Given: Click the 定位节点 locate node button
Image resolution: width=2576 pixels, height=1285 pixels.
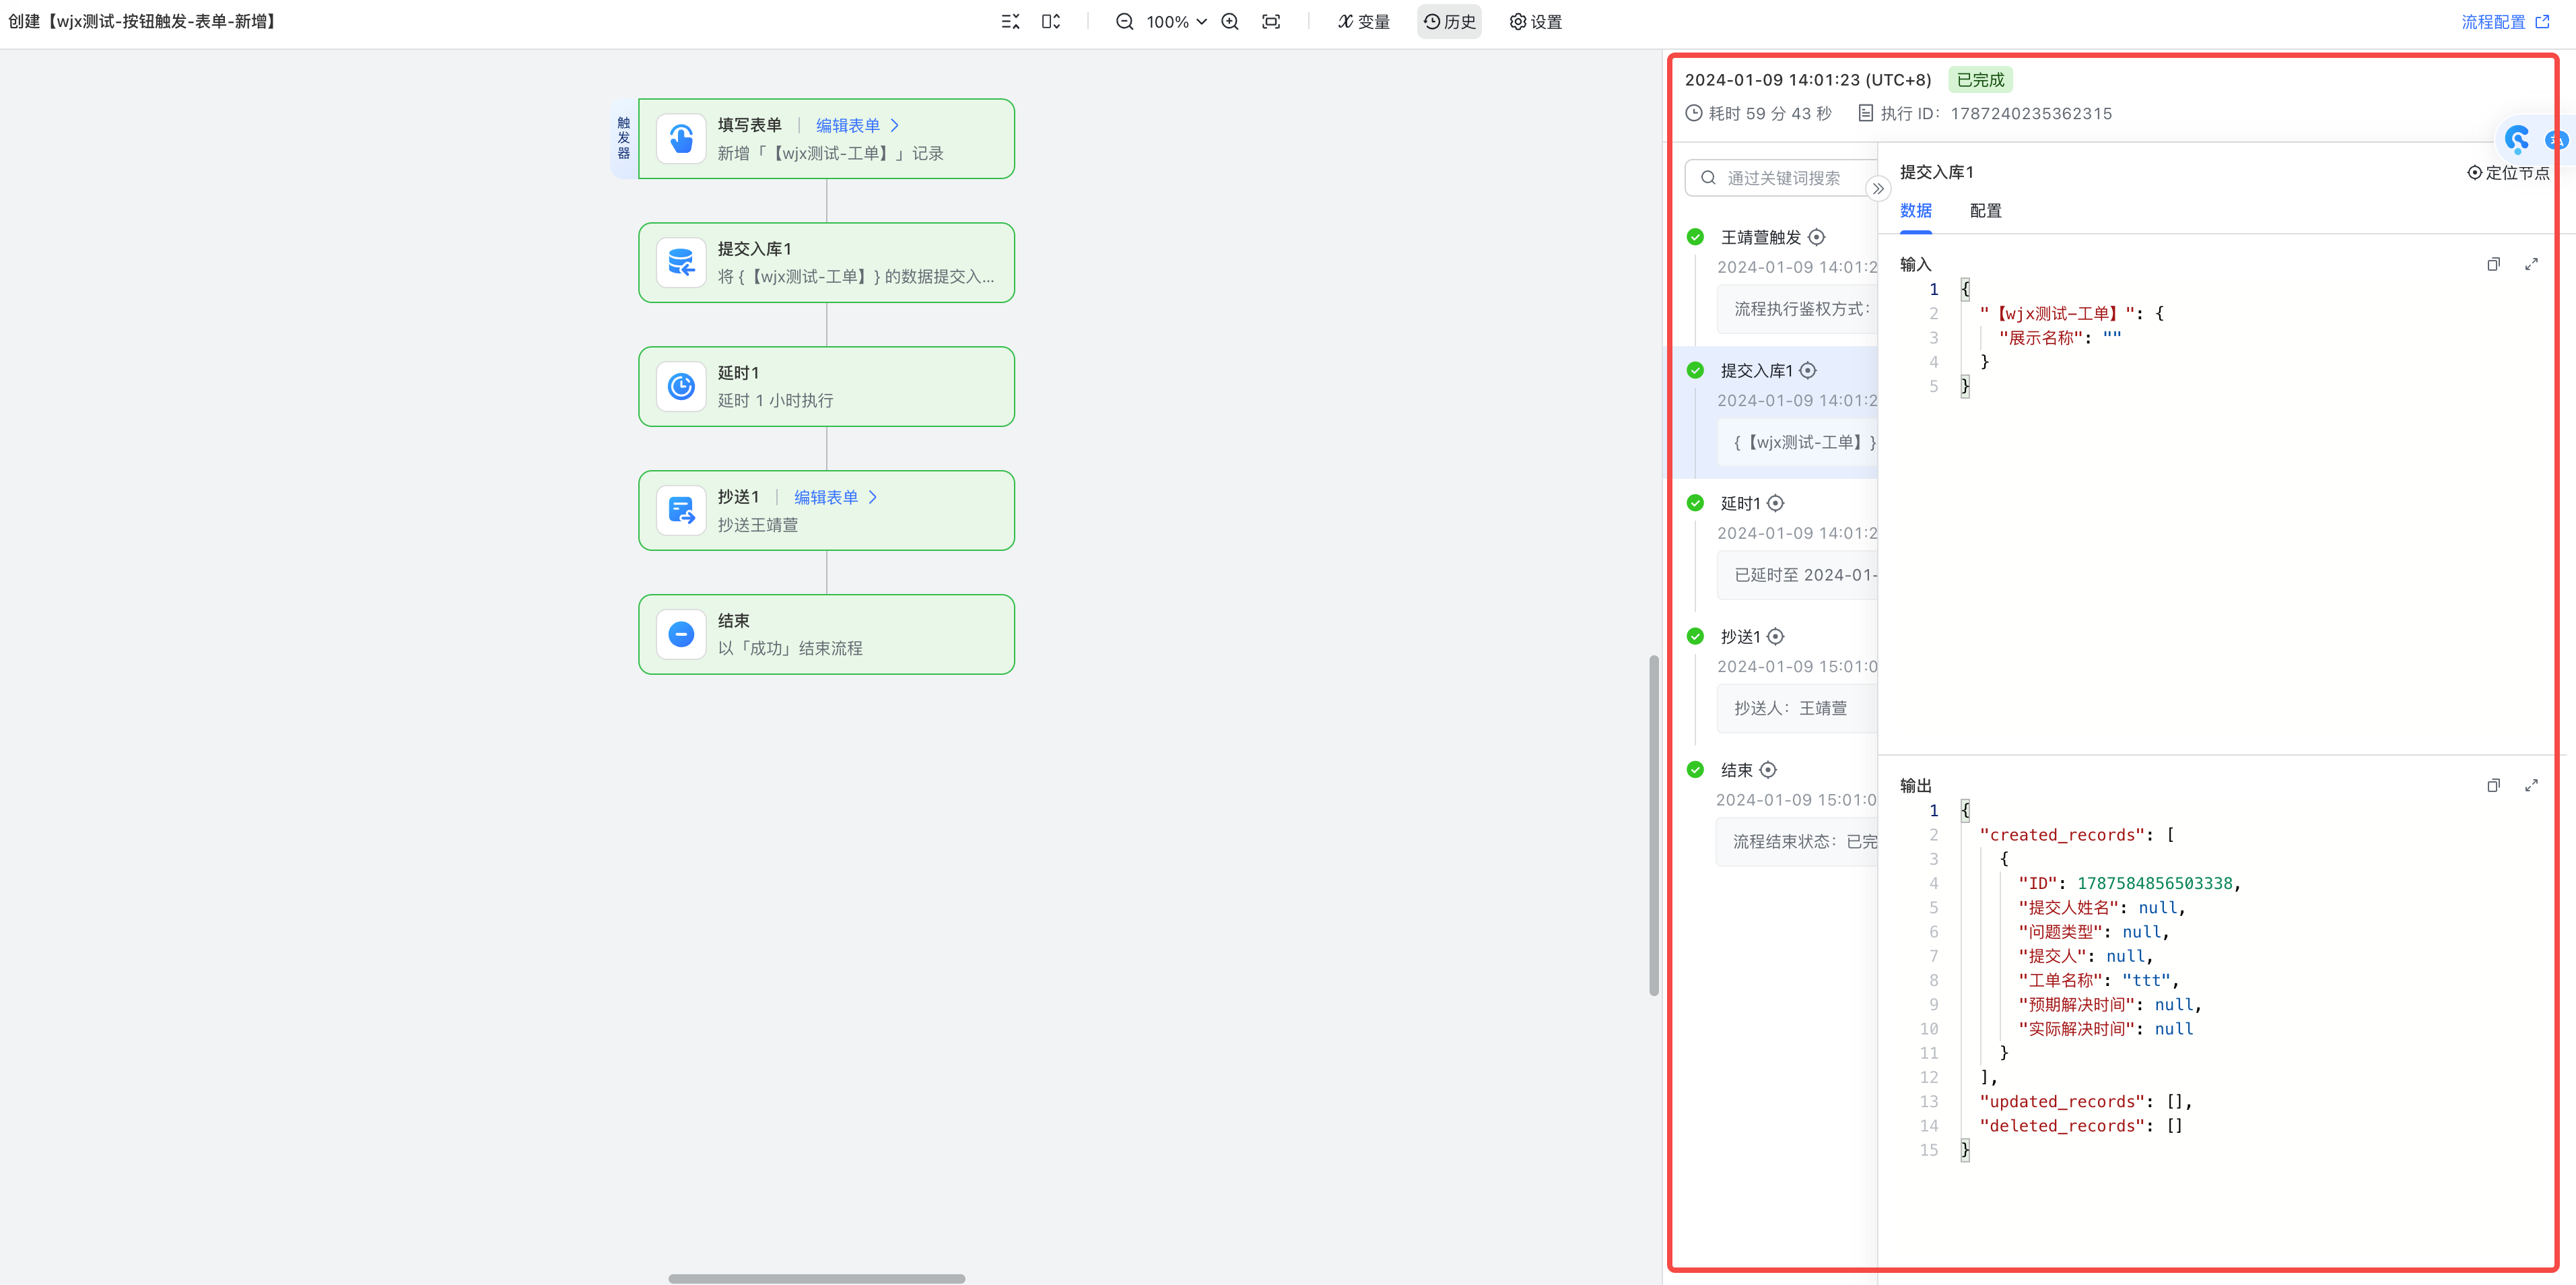Looking at the screenshot, I should pyautogui.click(x=2508, y=173).
